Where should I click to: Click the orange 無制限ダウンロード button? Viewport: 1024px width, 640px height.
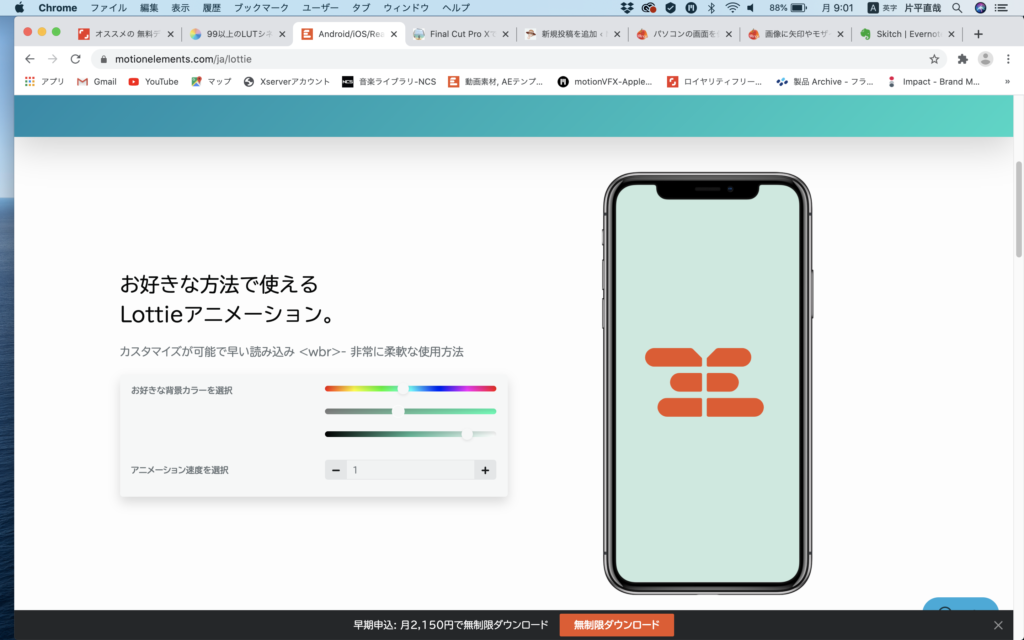point(616,625)
